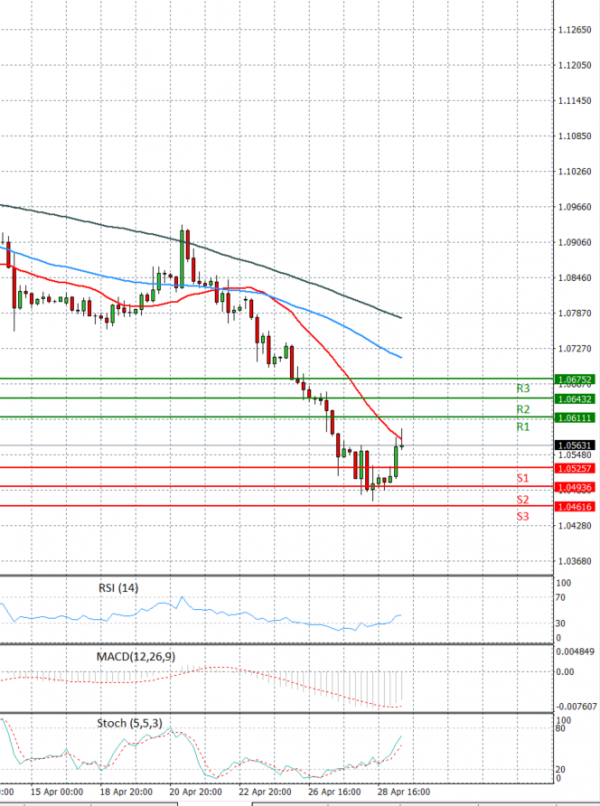Click the 15 Apr 00:00 time label

coord(57,792)
